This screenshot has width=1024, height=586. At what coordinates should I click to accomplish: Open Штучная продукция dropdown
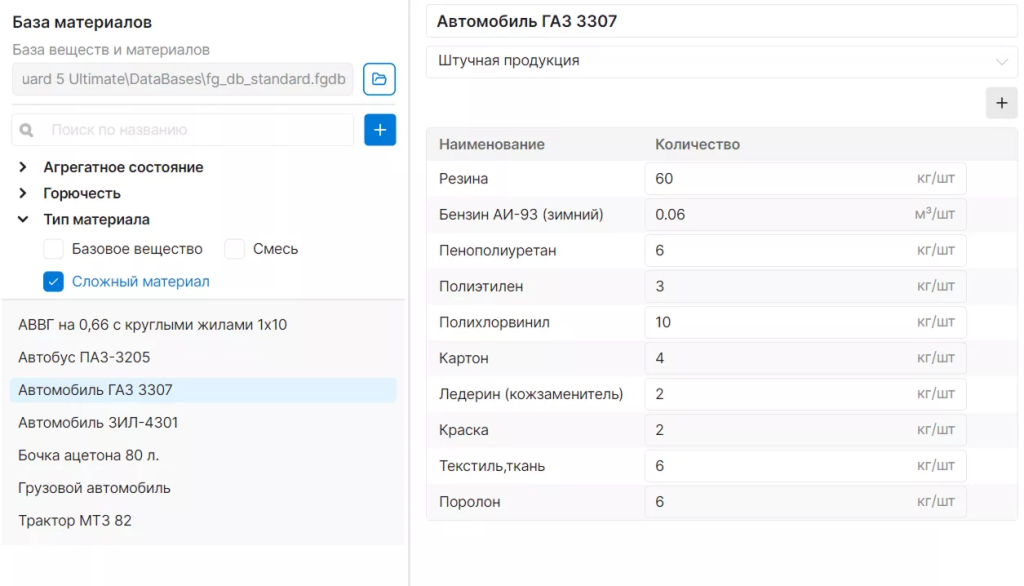[x=722, y=61]
